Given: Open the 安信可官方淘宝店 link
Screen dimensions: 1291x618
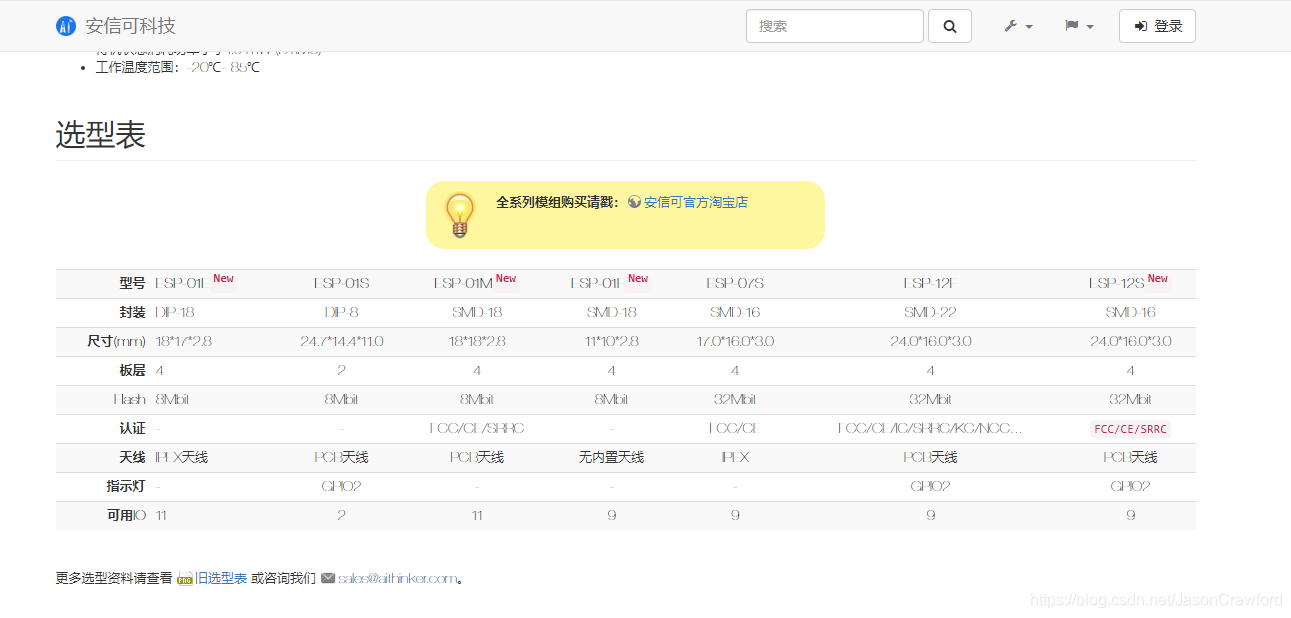Looking at the screenshot, I should [695, 202].
